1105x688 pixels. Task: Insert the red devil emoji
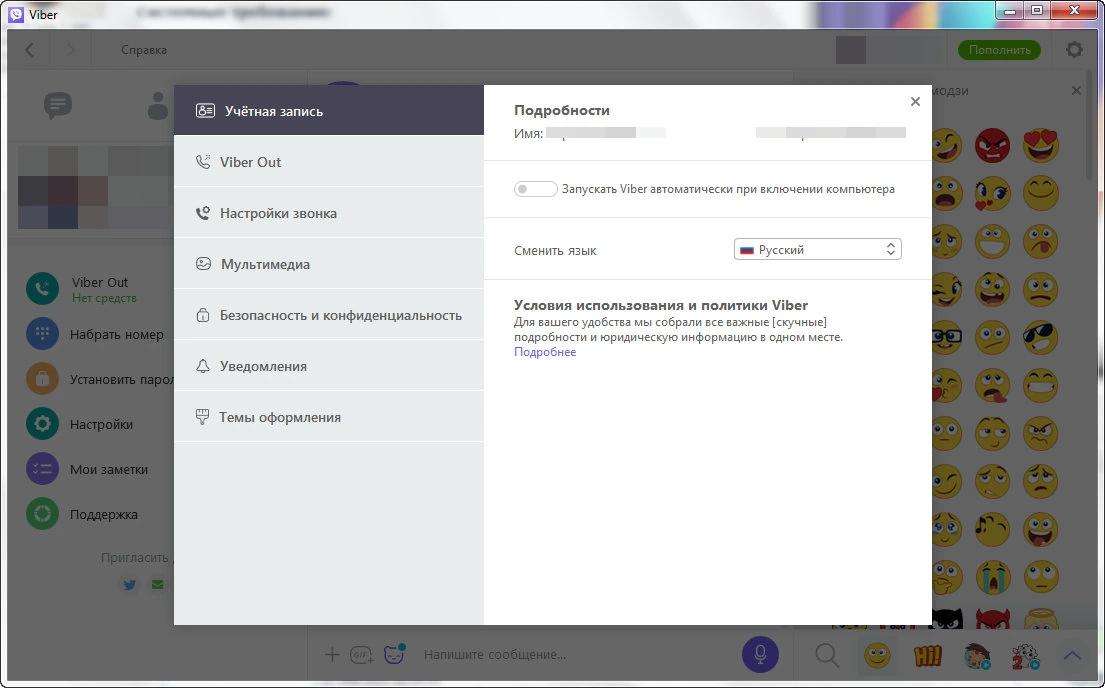(x=992, y=619)
